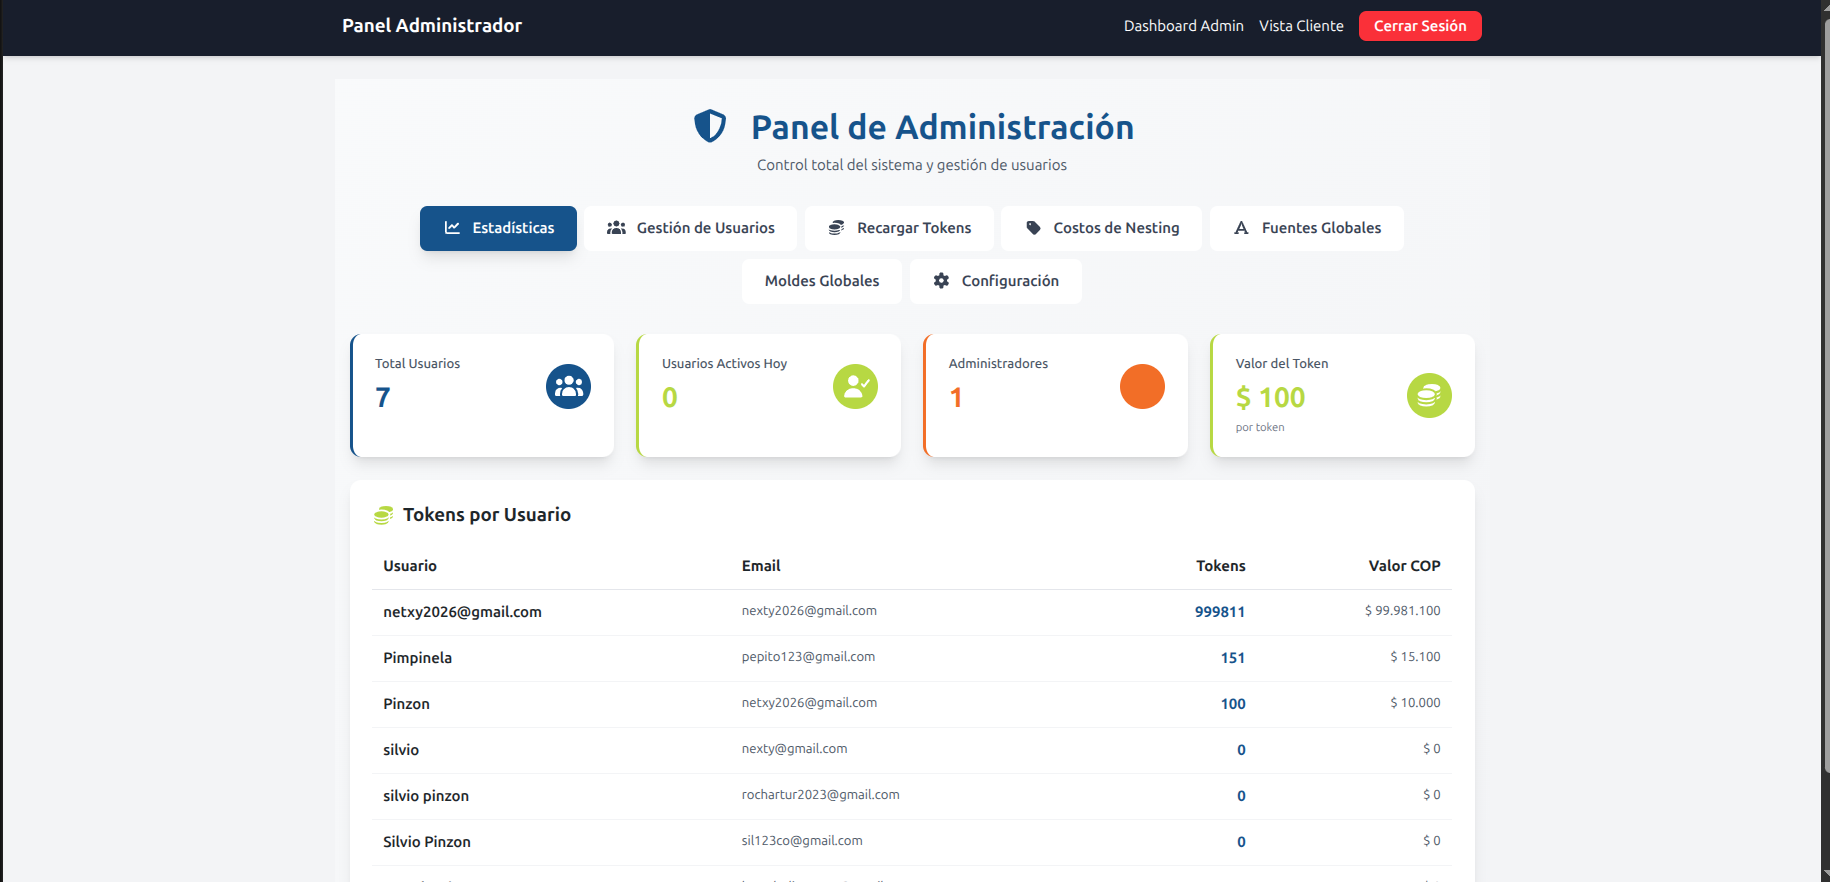Viewport: 1830px width, 882px height.
Task: Click the font icon in Fuentes Globales tab
Action: [x=1241, y=228]
